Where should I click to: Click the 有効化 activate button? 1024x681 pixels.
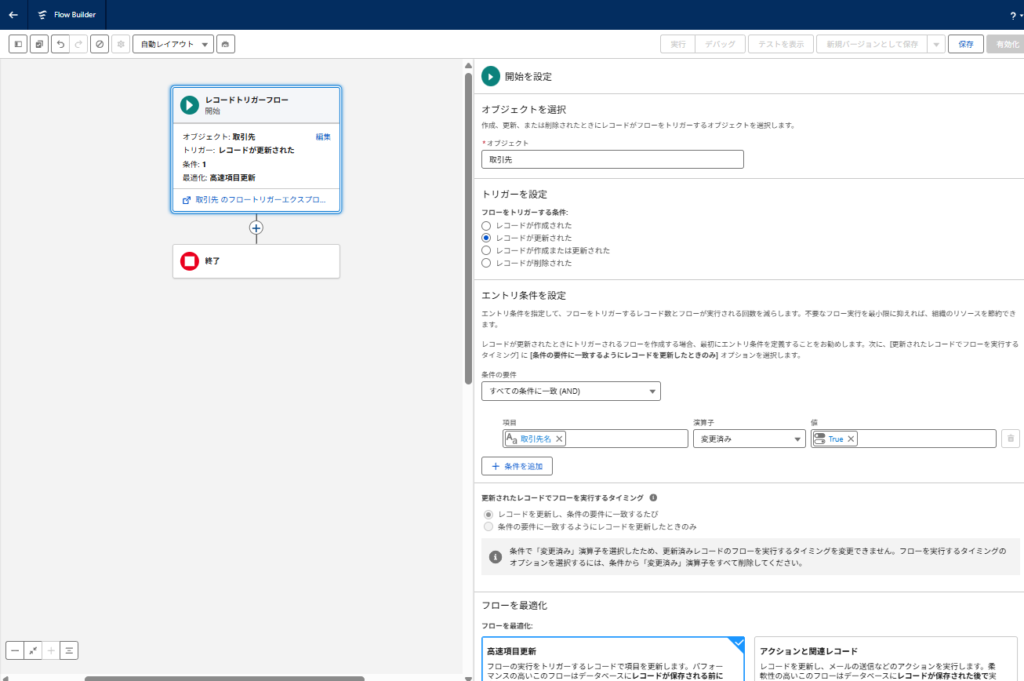(1006, 44)
